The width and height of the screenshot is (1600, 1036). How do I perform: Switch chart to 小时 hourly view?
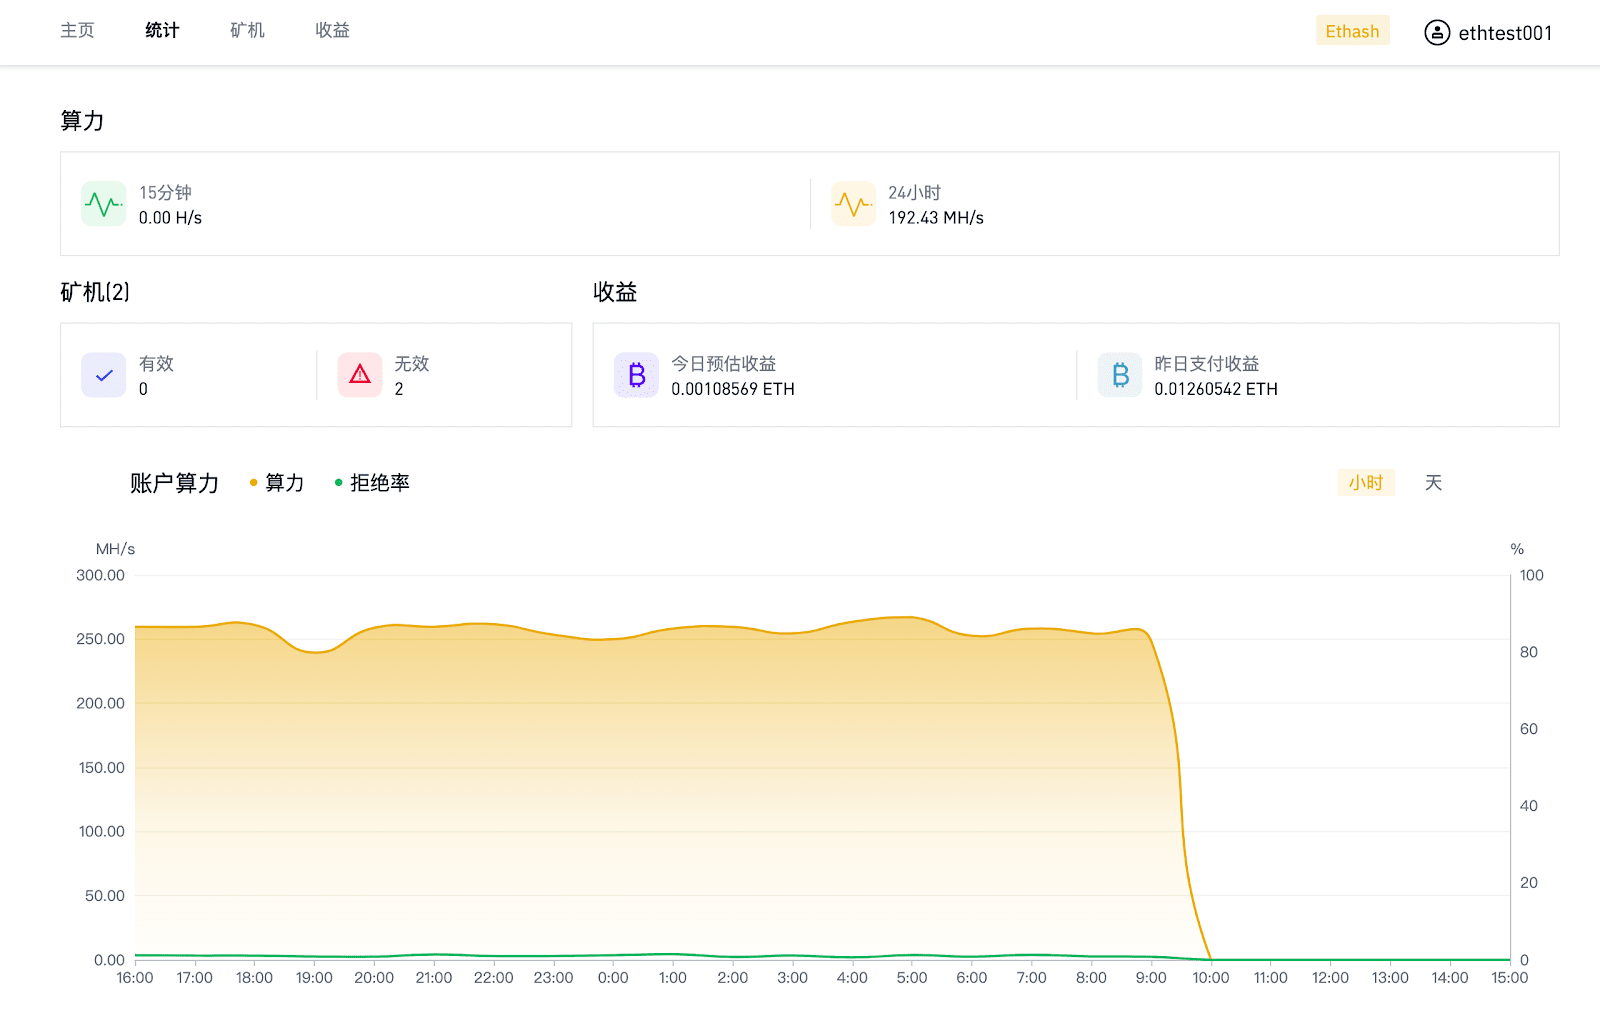point(1366,483)
